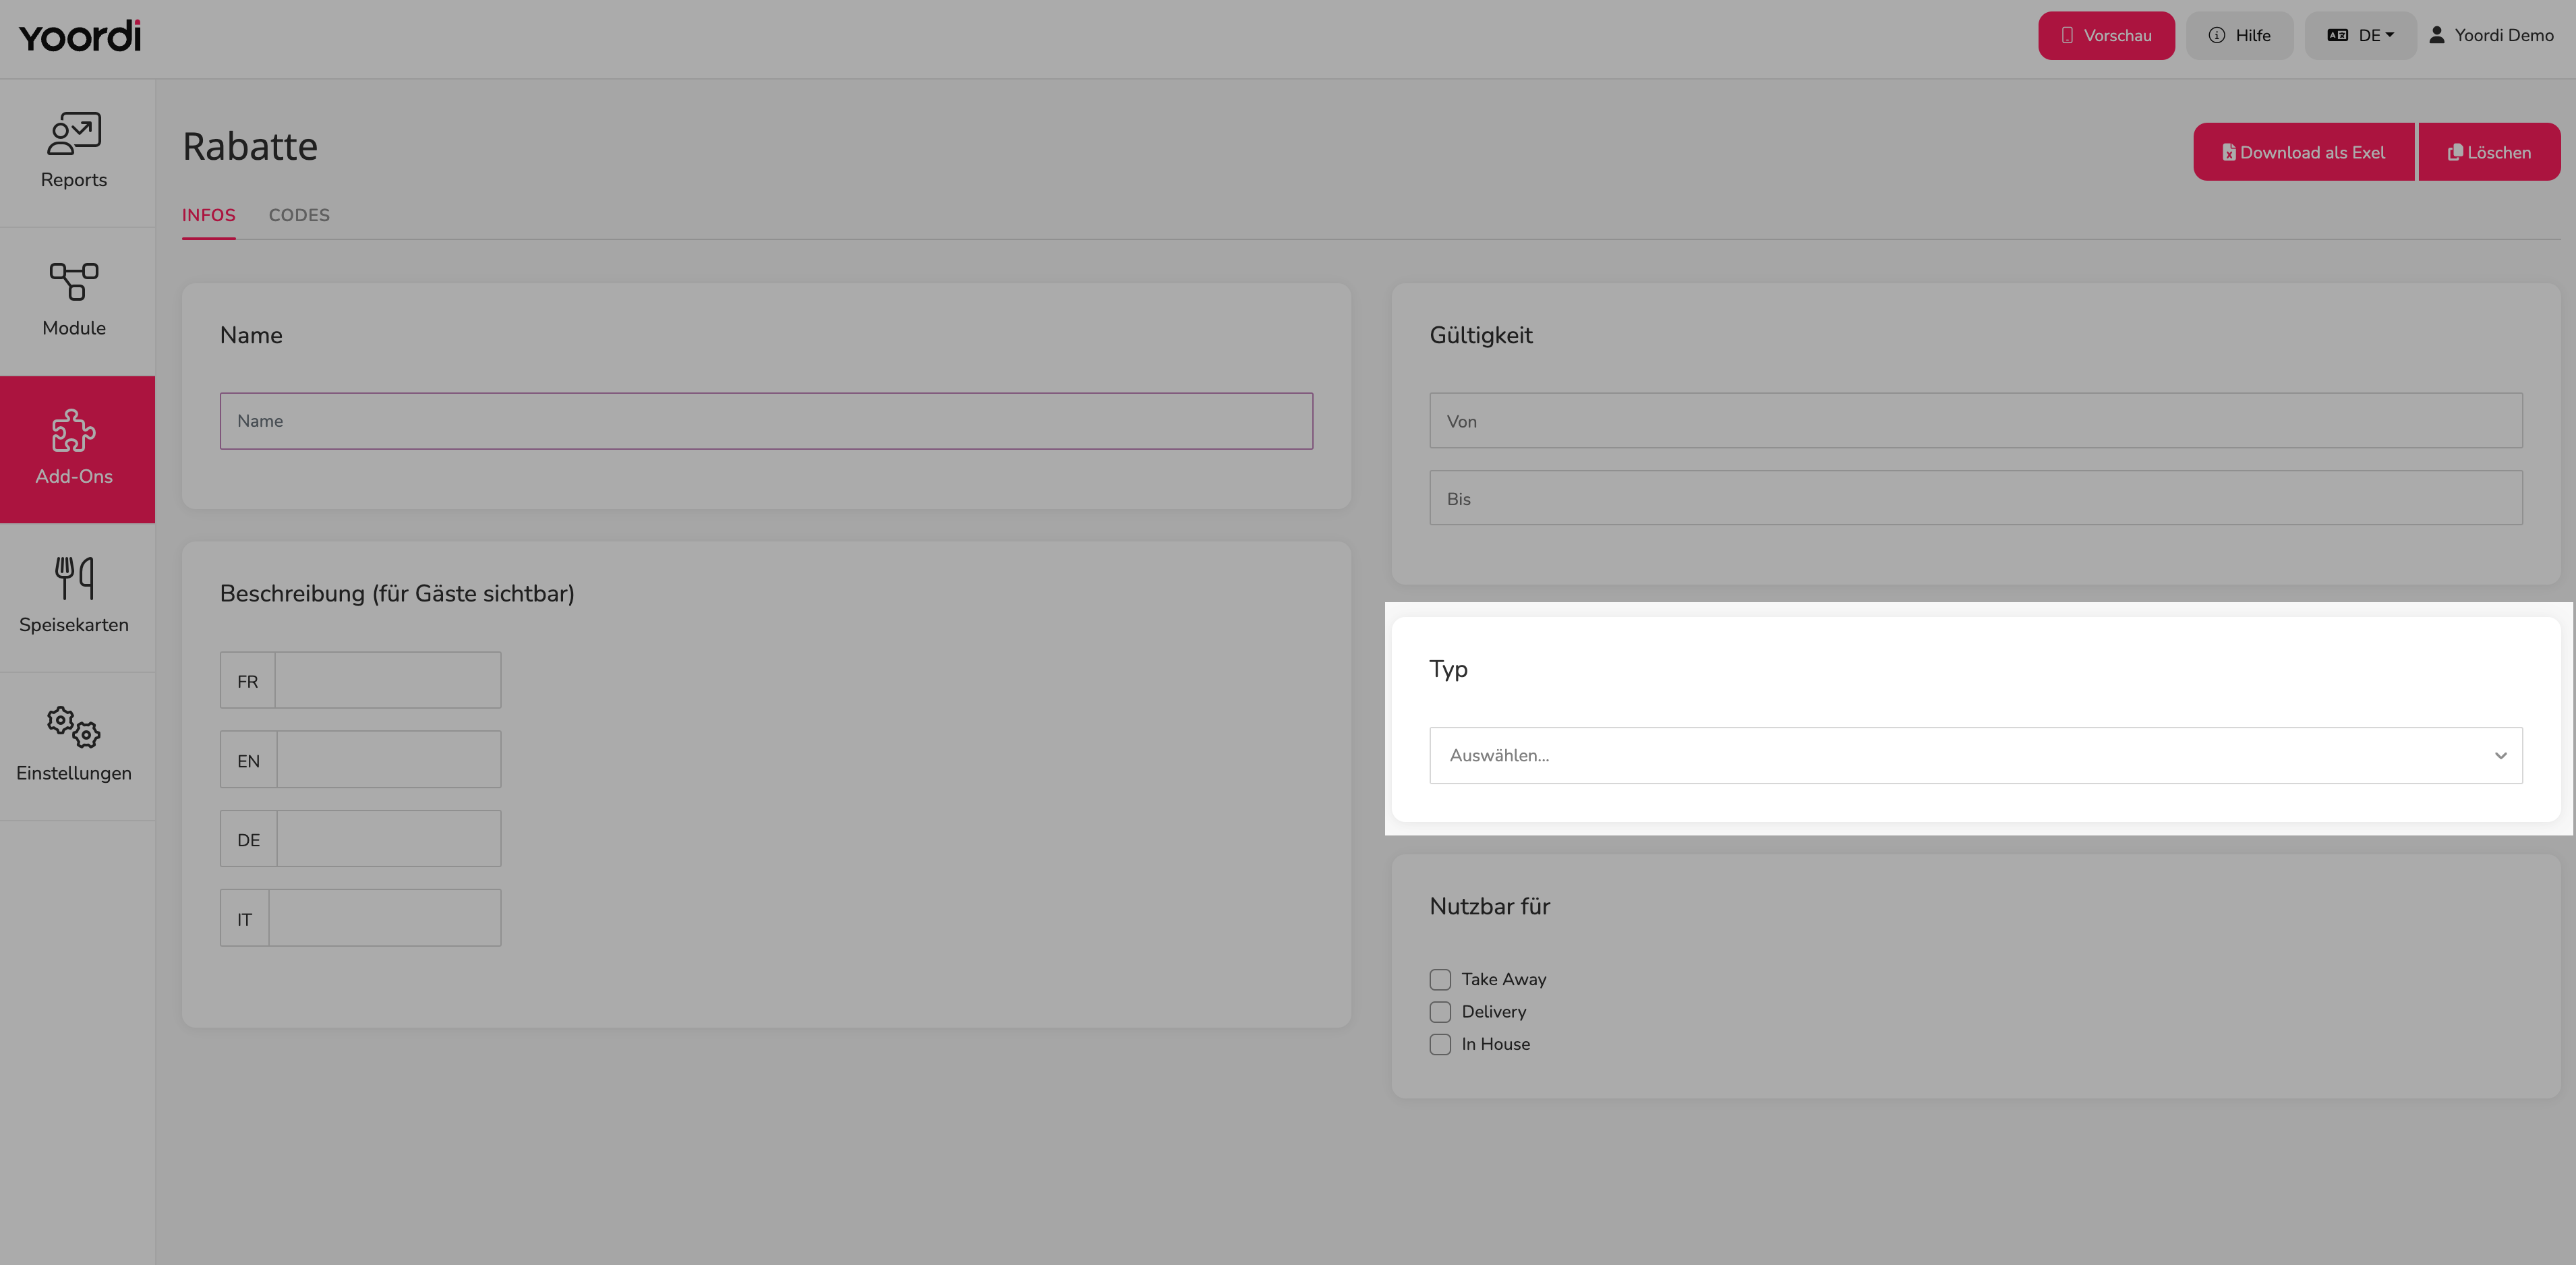Click the Löschen button
The image size is (2576, 1265).
coord(2489,152)
